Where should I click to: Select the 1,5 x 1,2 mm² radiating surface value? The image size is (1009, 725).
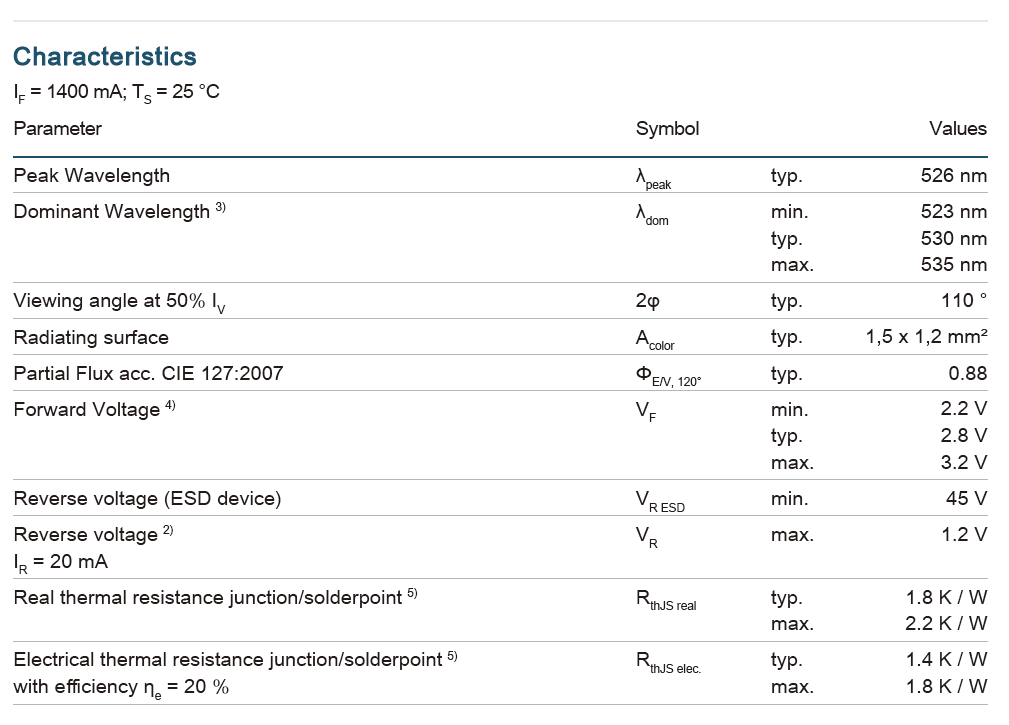[x=926, y=338]
